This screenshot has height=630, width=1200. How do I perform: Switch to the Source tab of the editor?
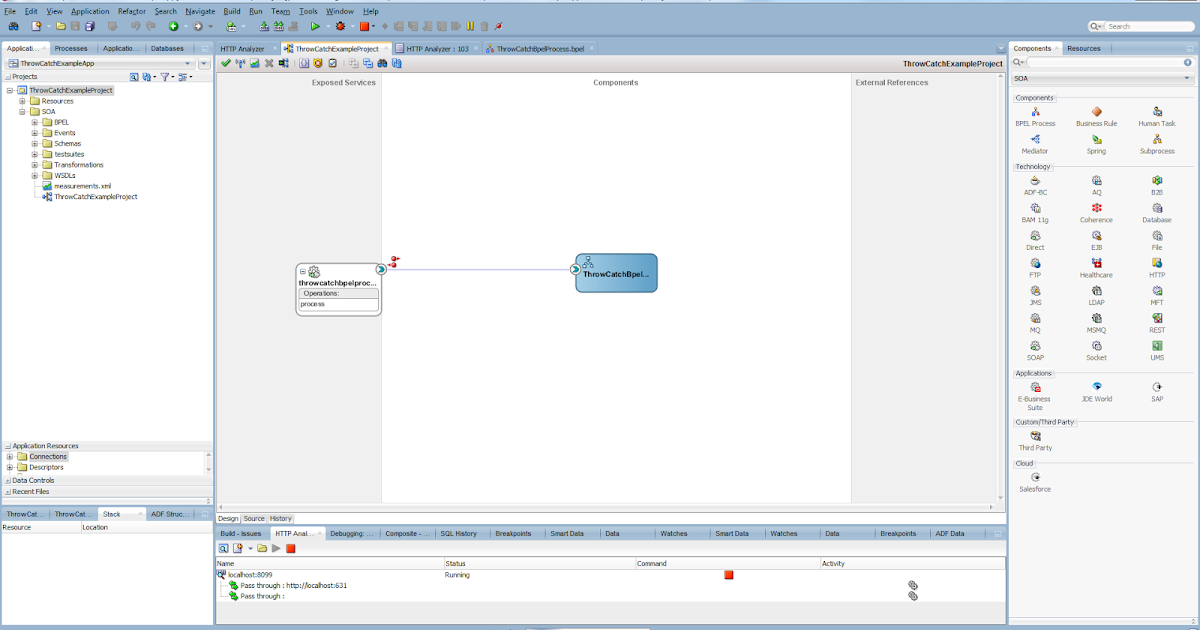point(254,518)
